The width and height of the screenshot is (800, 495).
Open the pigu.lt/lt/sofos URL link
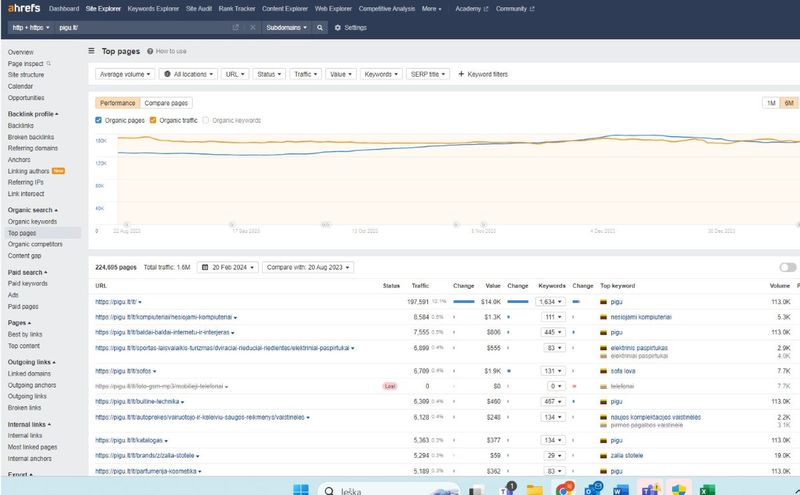[x=123, y=371]
